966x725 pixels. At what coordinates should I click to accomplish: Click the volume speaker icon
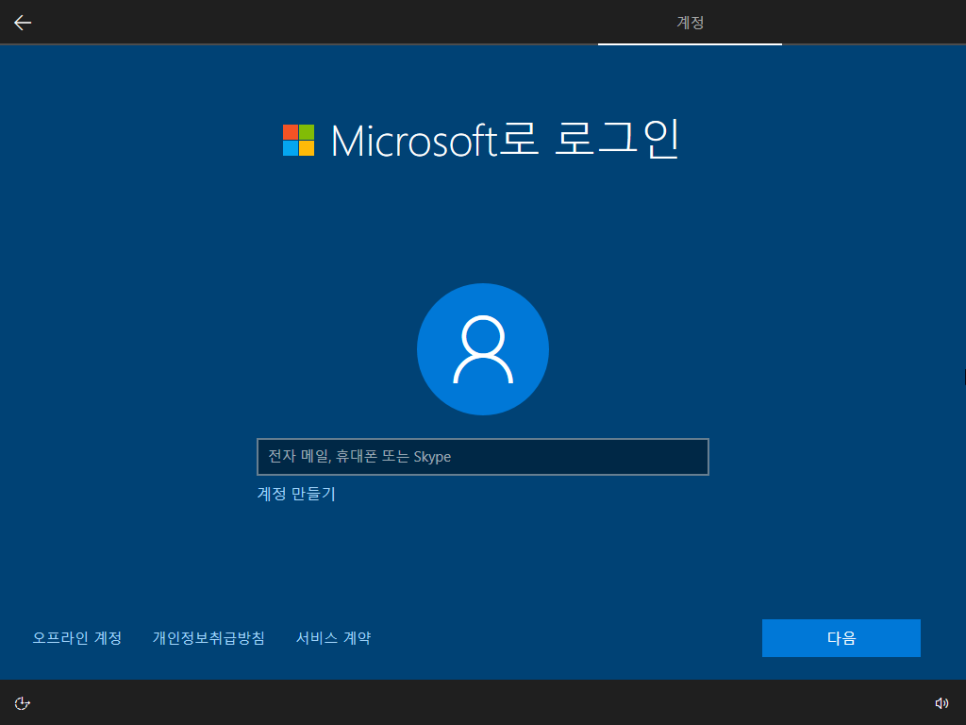pyautogui.click(x=941, y=703)
